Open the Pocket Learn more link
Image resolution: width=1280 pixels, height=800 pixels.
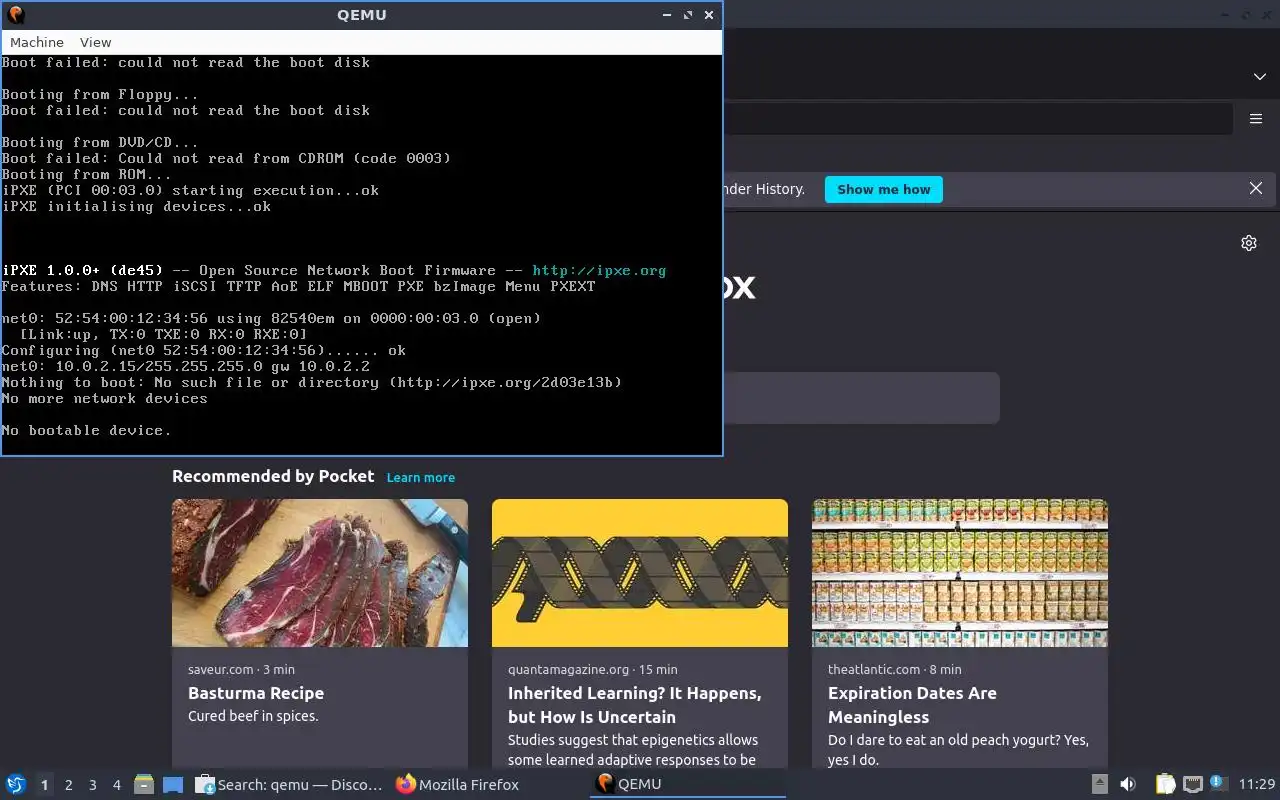point(421,477)
